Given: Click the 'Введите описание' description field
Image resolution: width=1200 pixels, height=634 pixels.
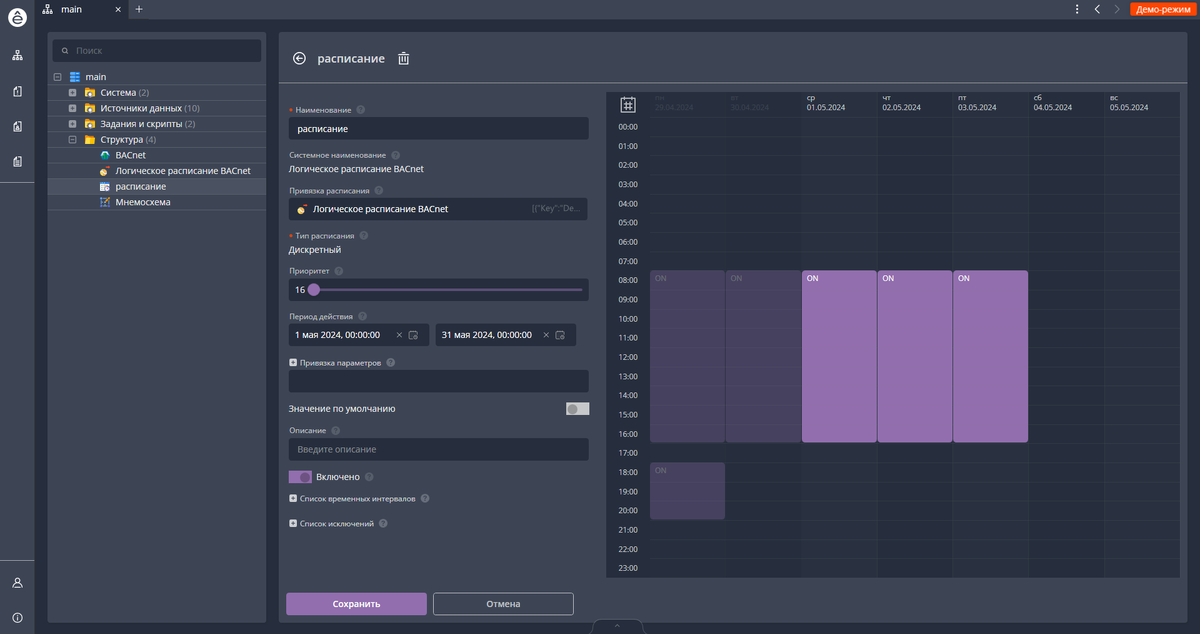Looking at the screenshot, I should [438, 449].
